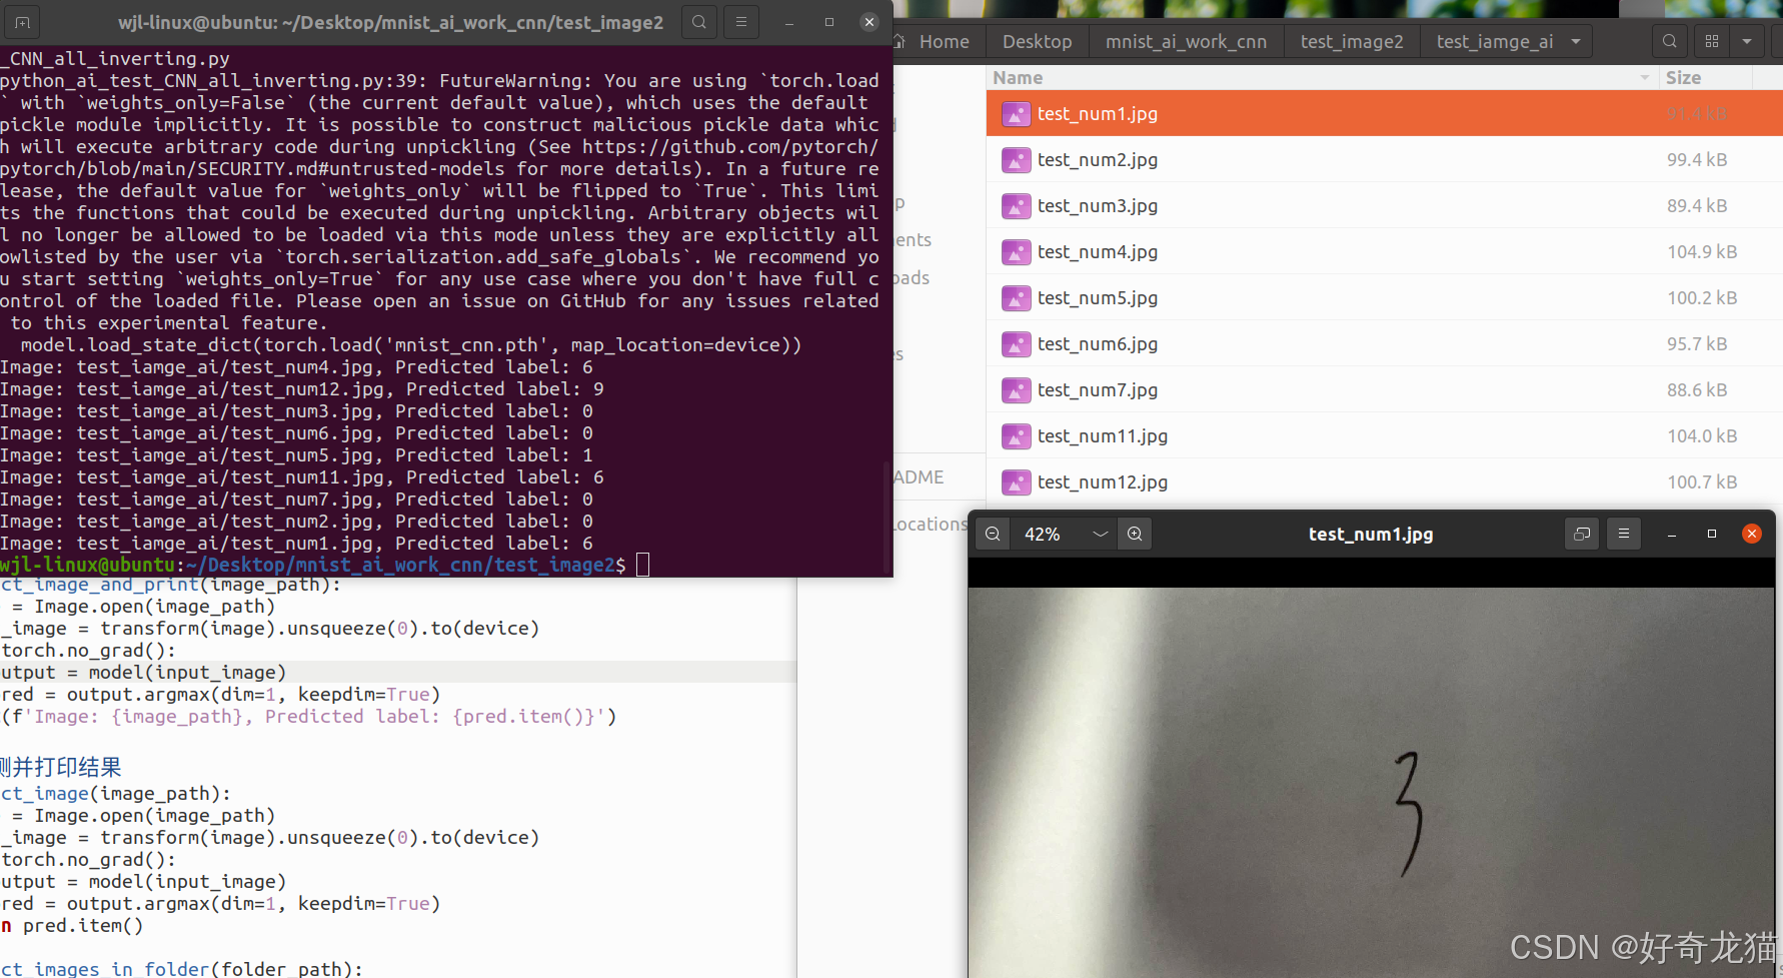Click the 99.4 kB size cell

(x=1697, y=160)
